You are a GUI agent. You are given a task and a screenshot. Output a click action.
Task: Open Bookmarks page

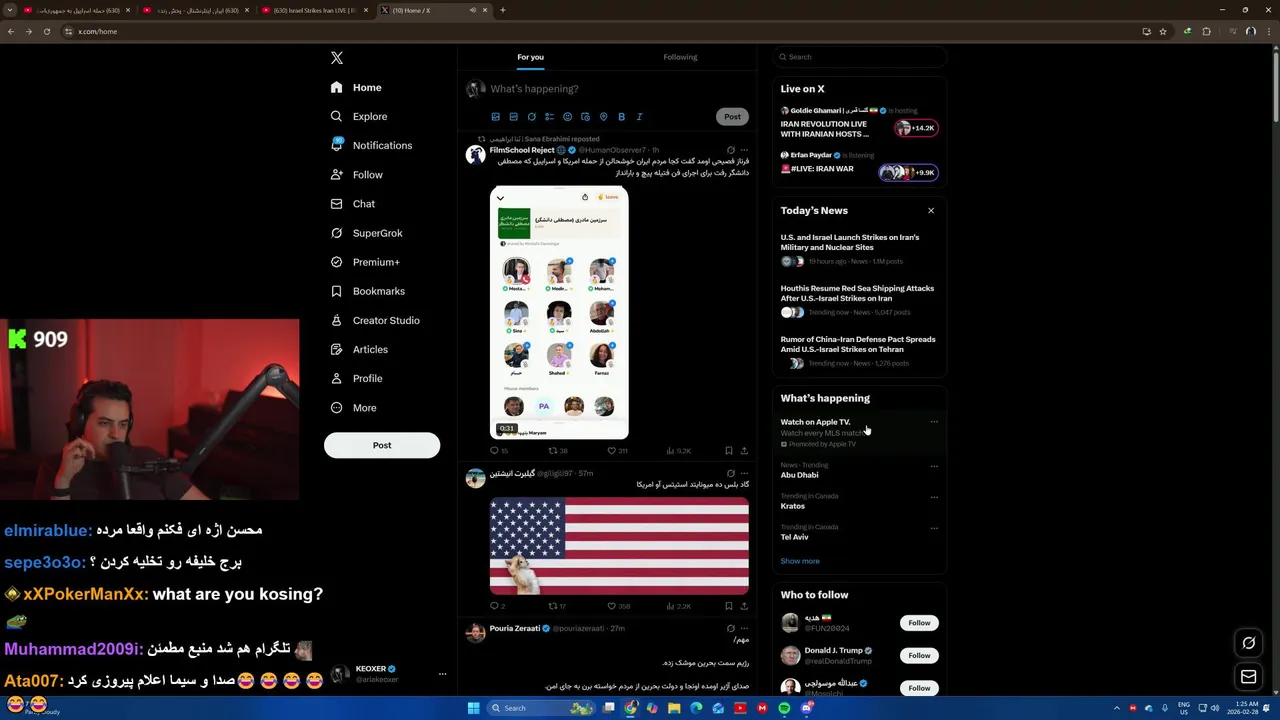tap(367, 291)
